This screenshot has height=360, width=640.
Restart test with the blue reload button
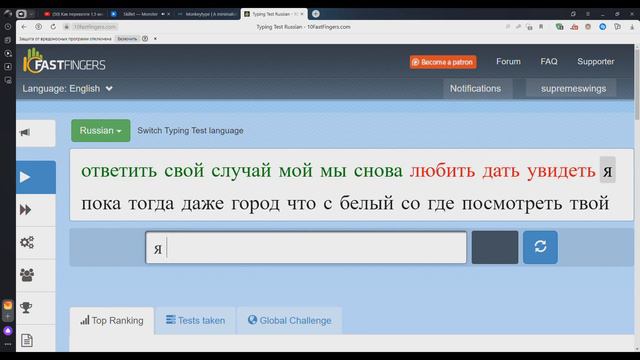(x=540, y=247)
